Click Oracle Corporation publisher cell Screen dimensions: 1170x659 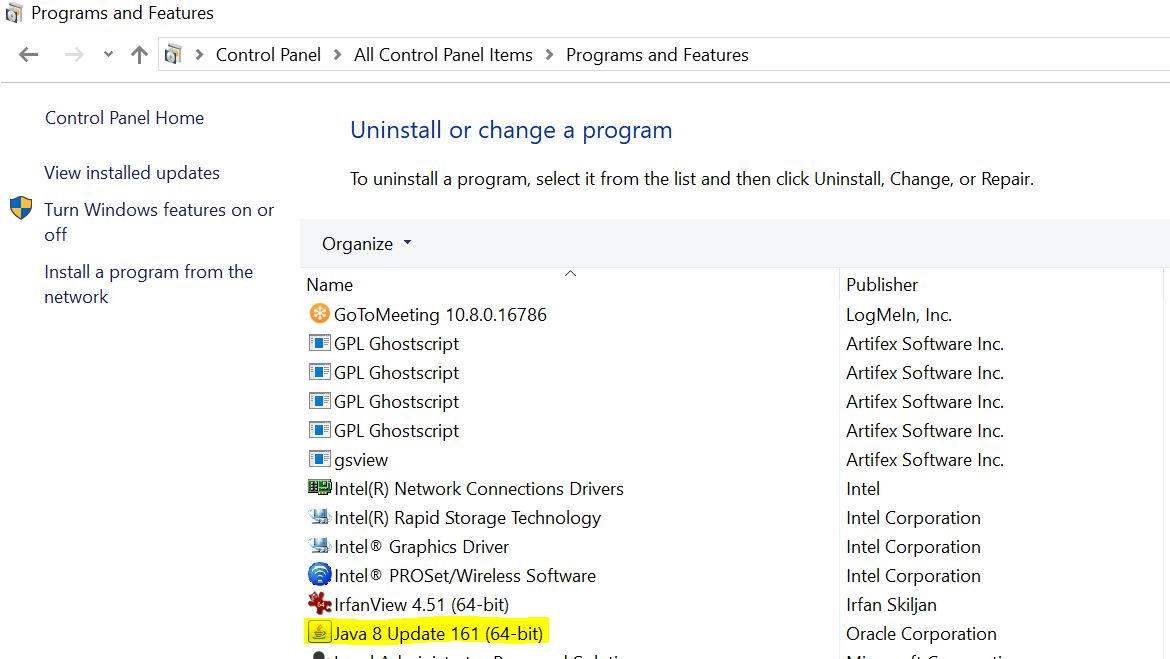coord(922,634)
